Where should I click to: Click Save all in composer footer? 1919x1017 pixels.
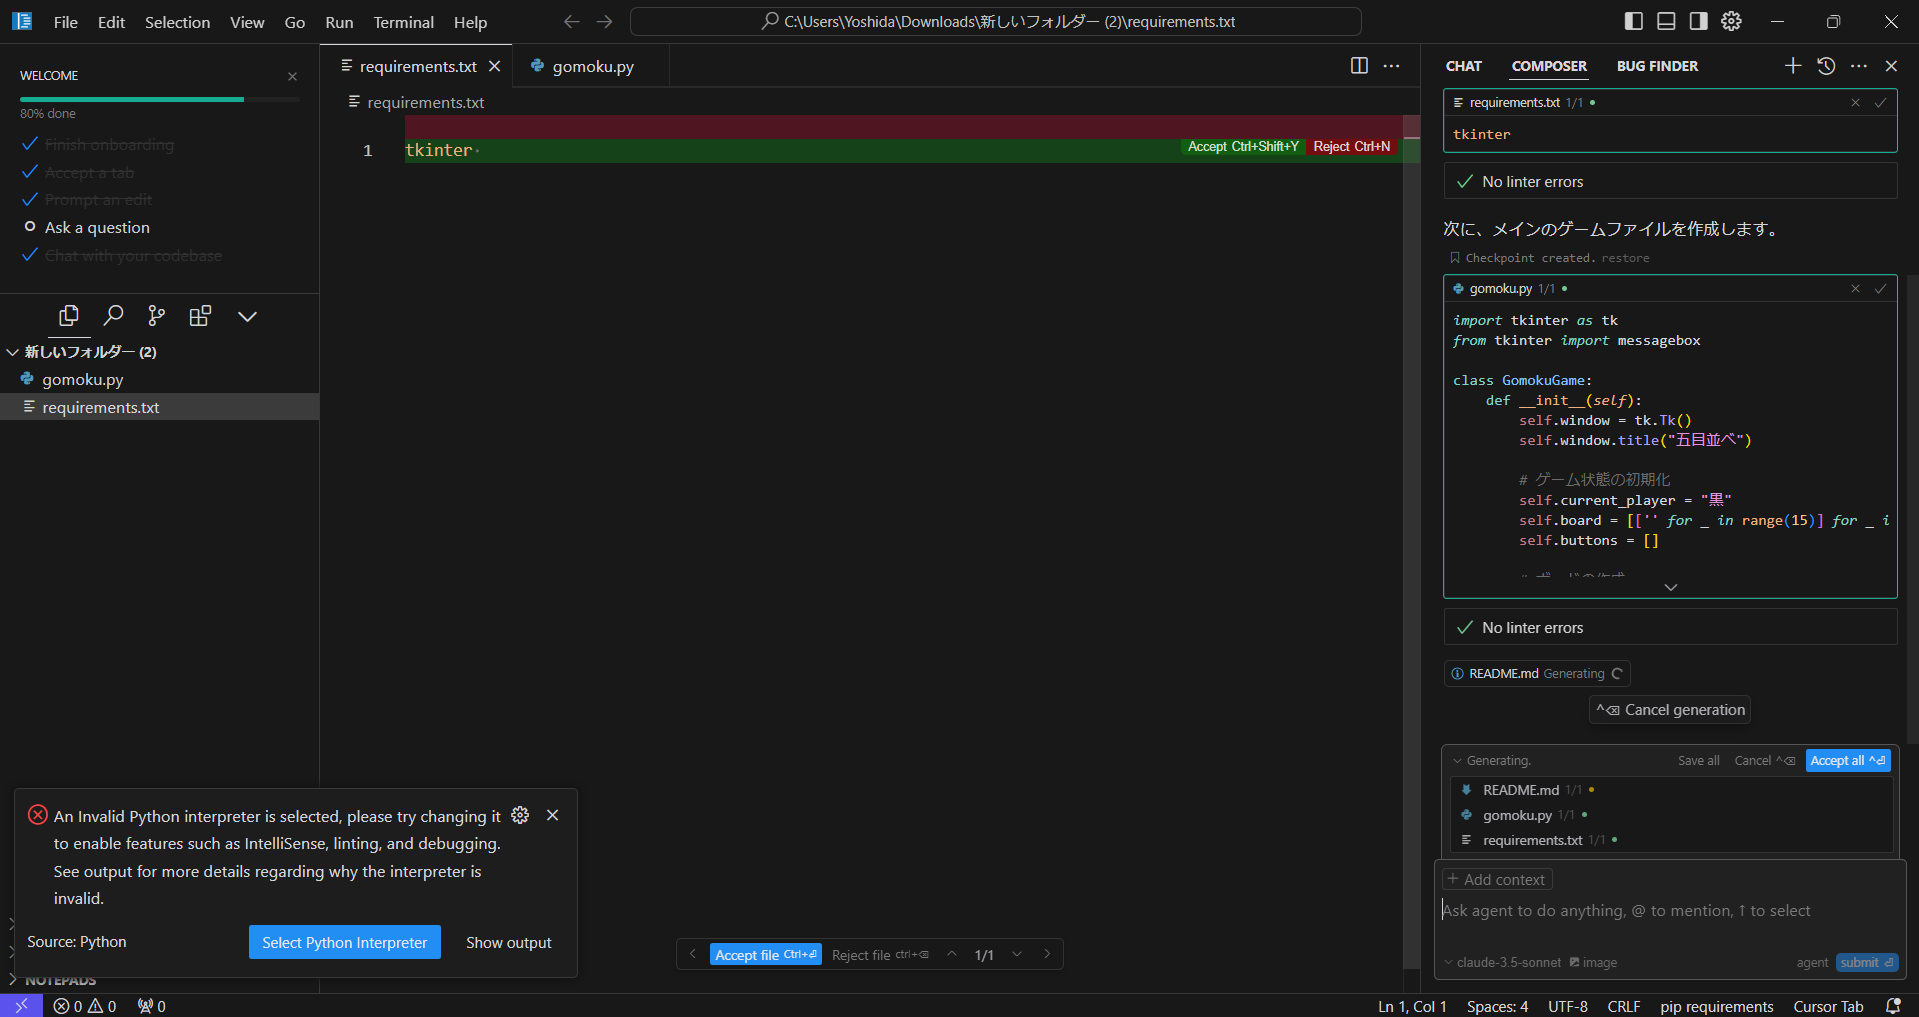(1698, 761)
